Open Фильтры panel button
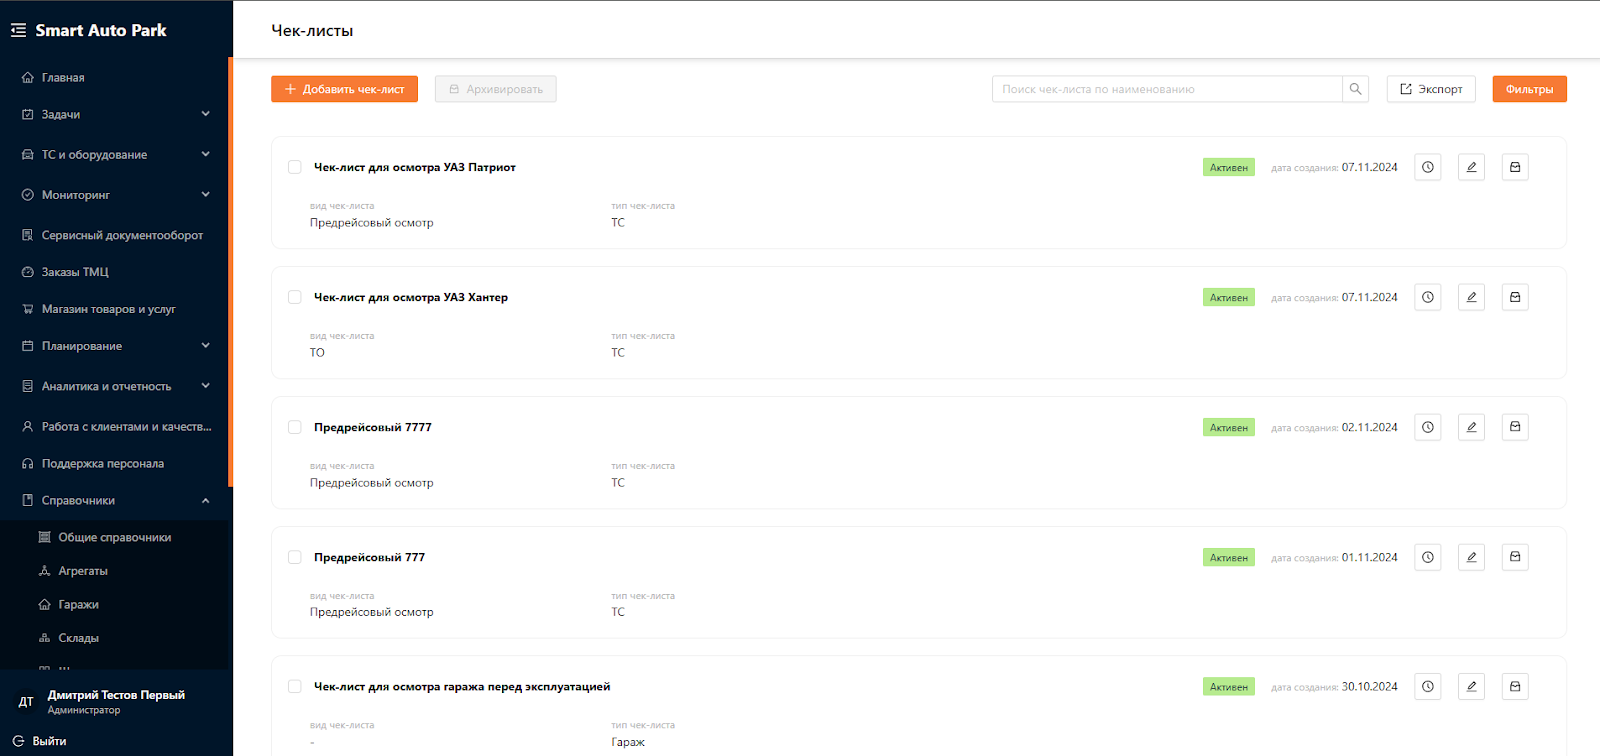The width and height of the screenshot is (1600, 756). [1529, 89]
